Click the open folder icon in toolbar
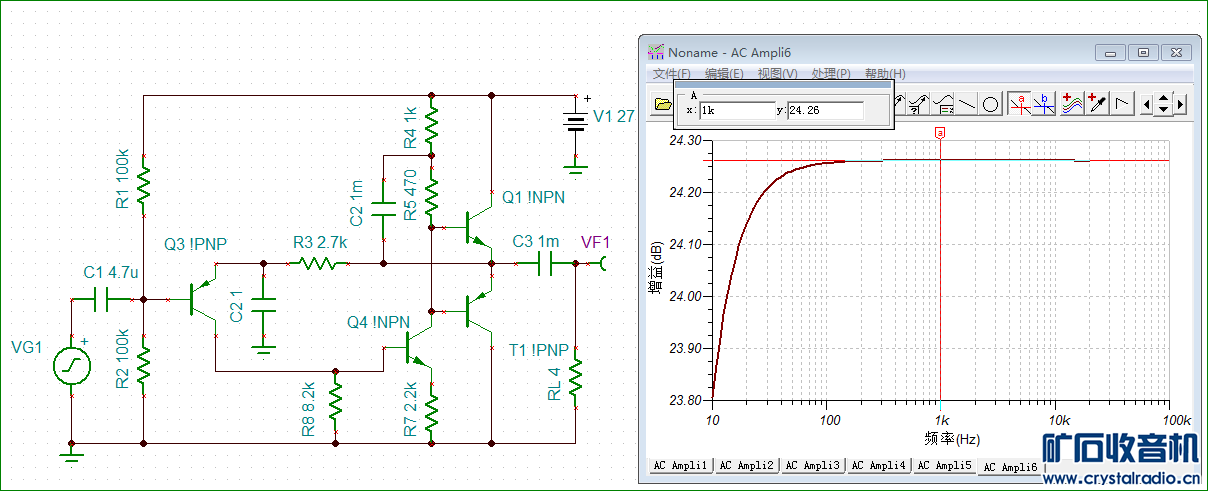The image size is (1208, 491). [661, 103]
